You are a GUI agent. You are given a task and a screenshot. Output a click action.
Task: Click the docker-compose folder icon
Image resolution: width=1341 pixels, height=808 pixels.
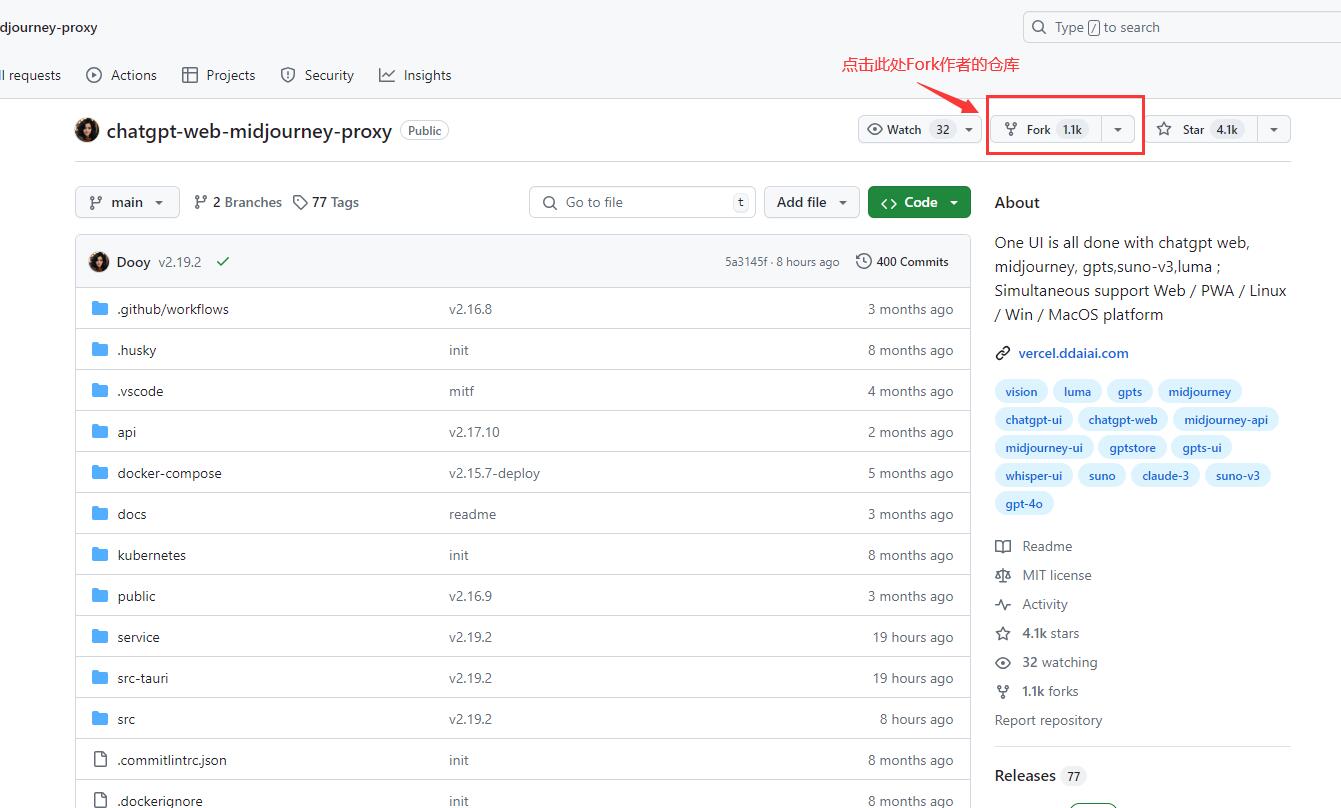click(100, 473)
